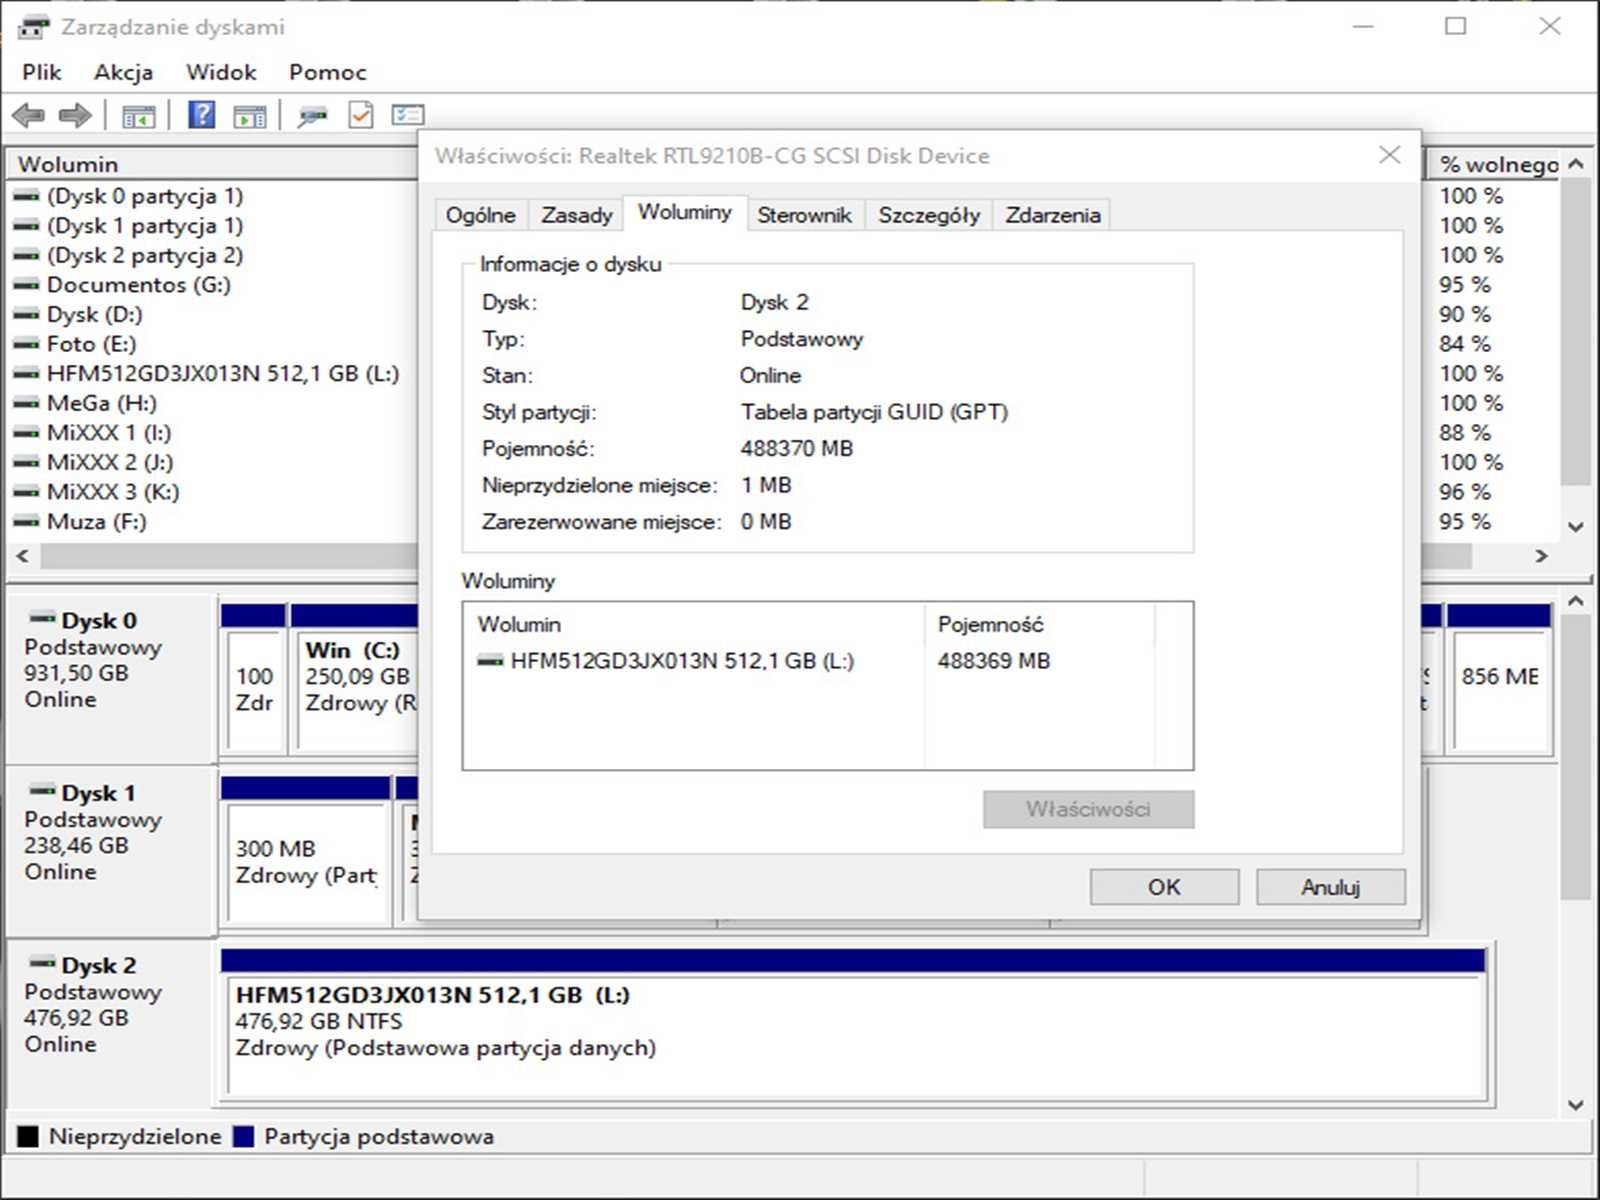Screen dimensions: 1600x1200
Task: Click the Anuluj button
Action: pyautogui.click(x=1330, y=887)
